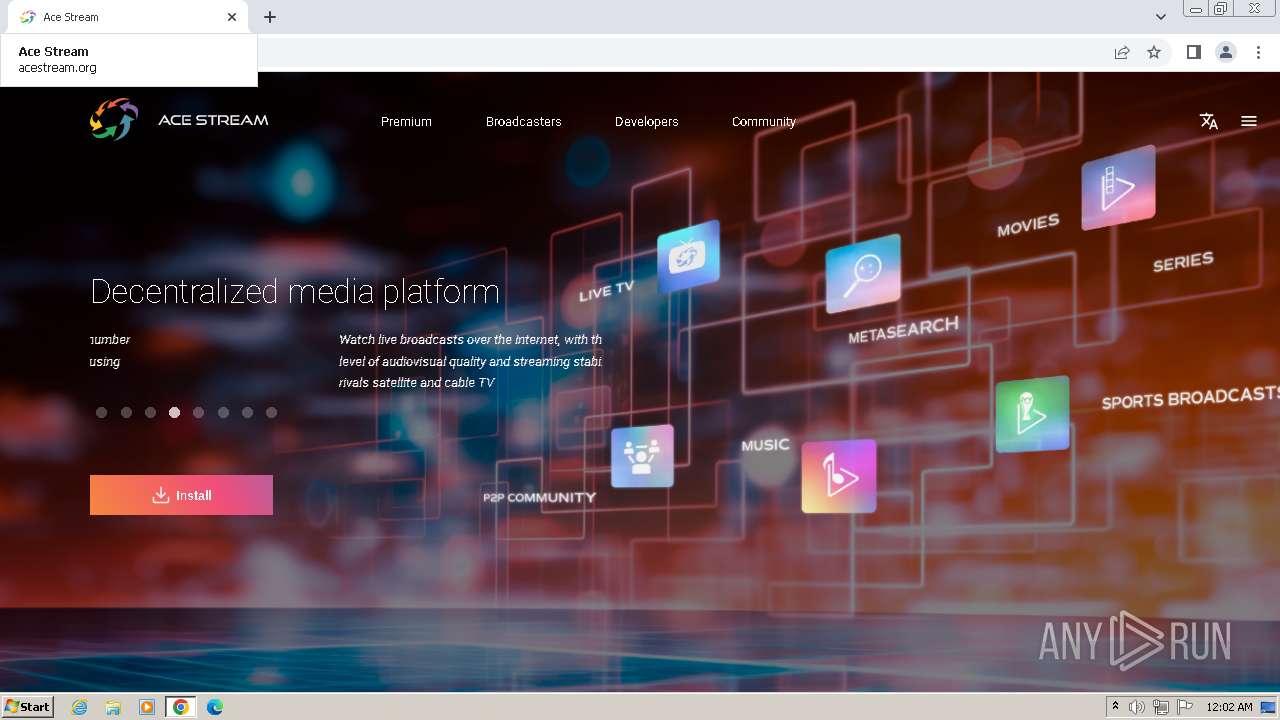Select the active fourth carousel dot
Screen dimensions: 1280x720
(x=174, y=412)
